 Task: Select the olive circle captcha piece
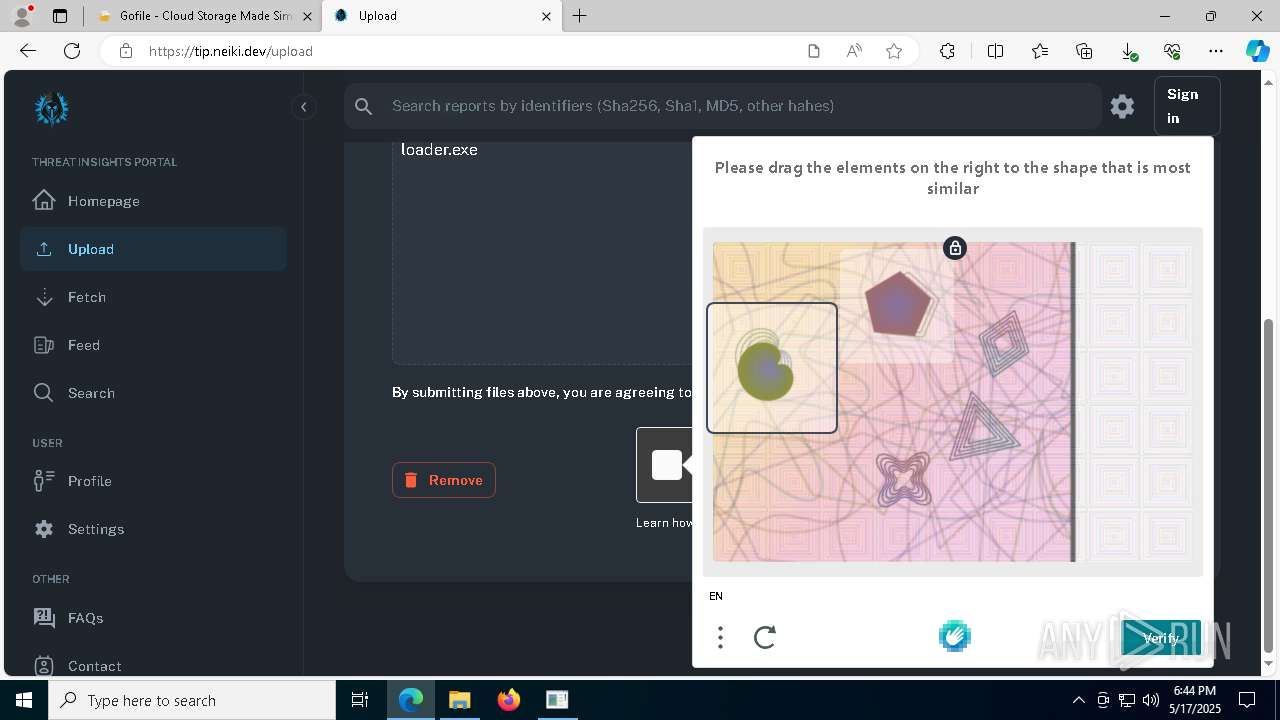tap(765, 371)
